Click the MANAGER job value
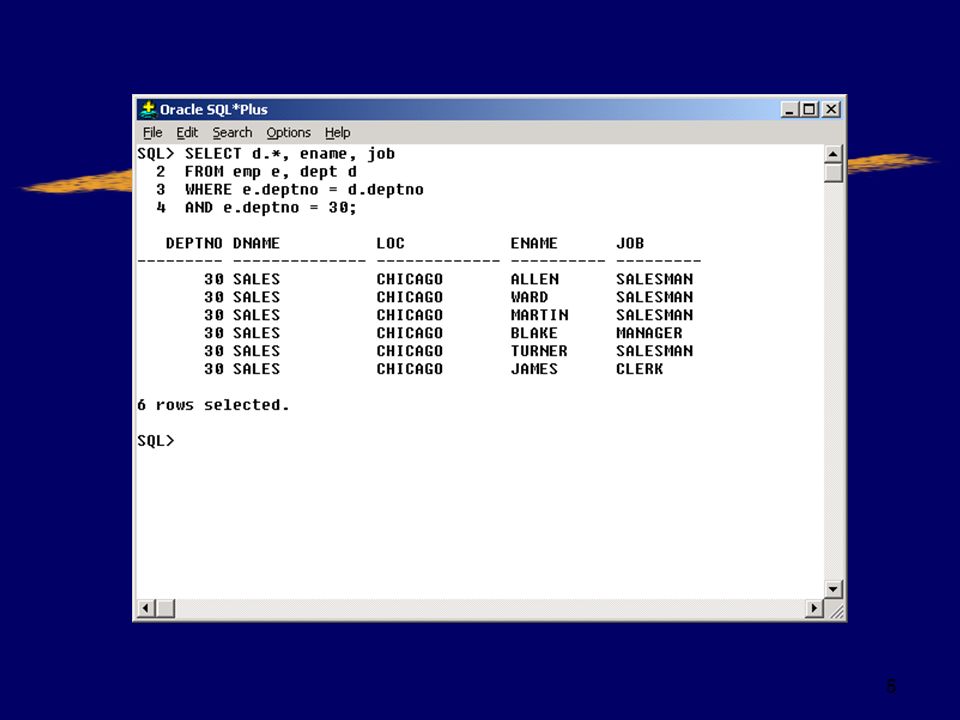Image resolution: width=960 pixels, height=720 pixels. click(x=649, y=333)
